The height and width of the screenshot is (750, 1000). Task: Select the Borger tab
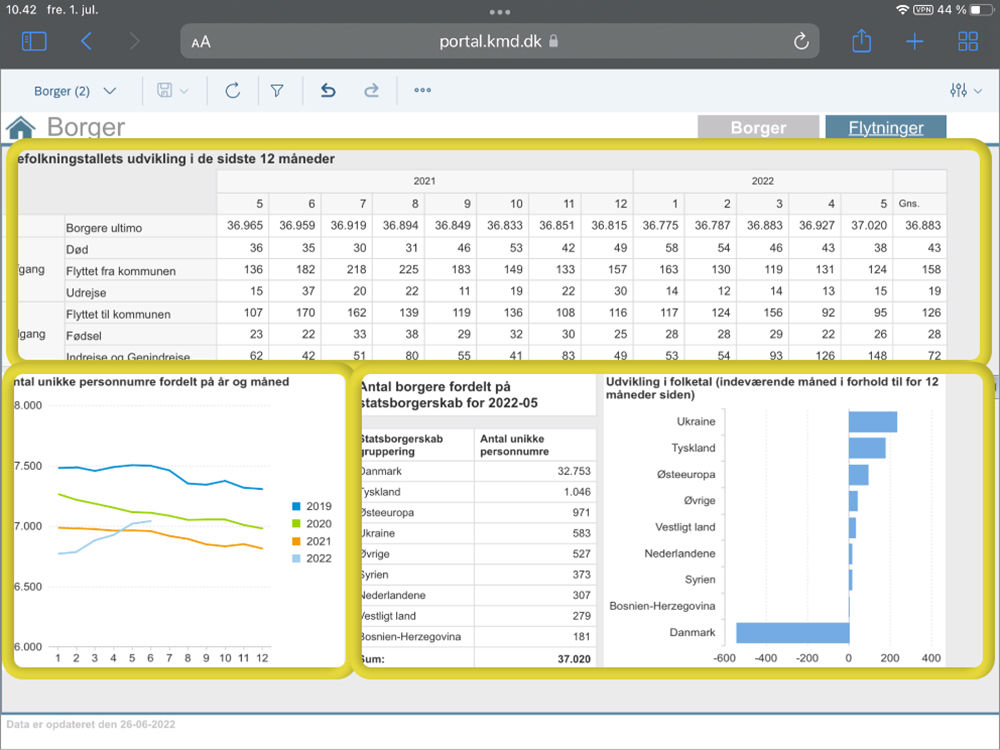pyautogui.click(x=758, y=128)
